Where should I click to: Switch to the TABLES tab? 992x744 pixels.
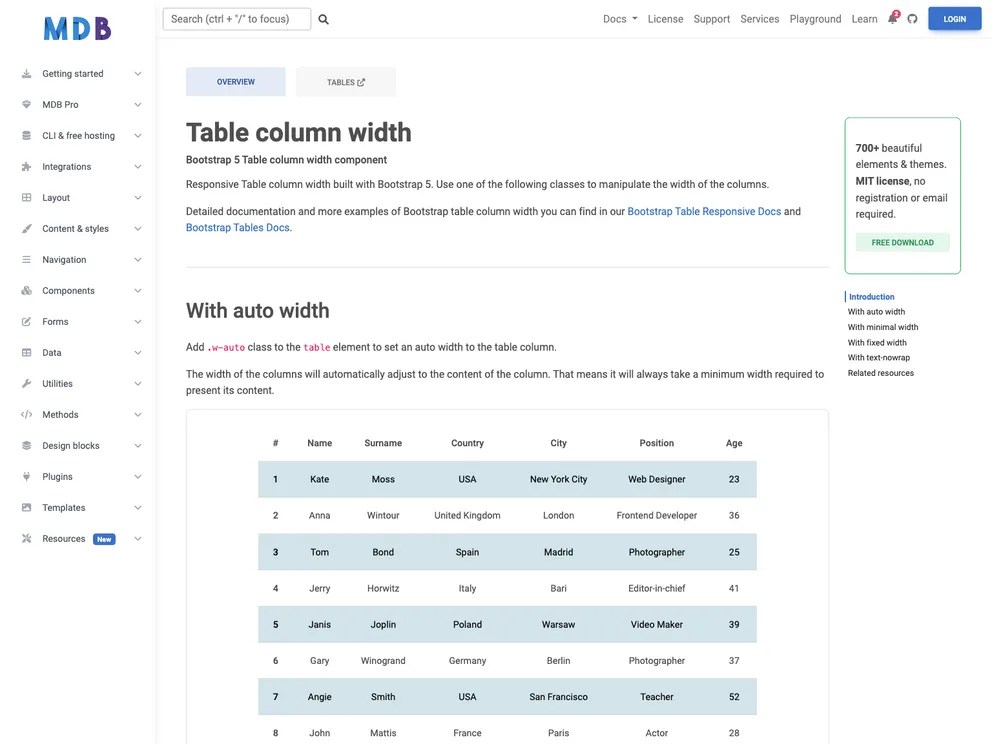(345, 81)
